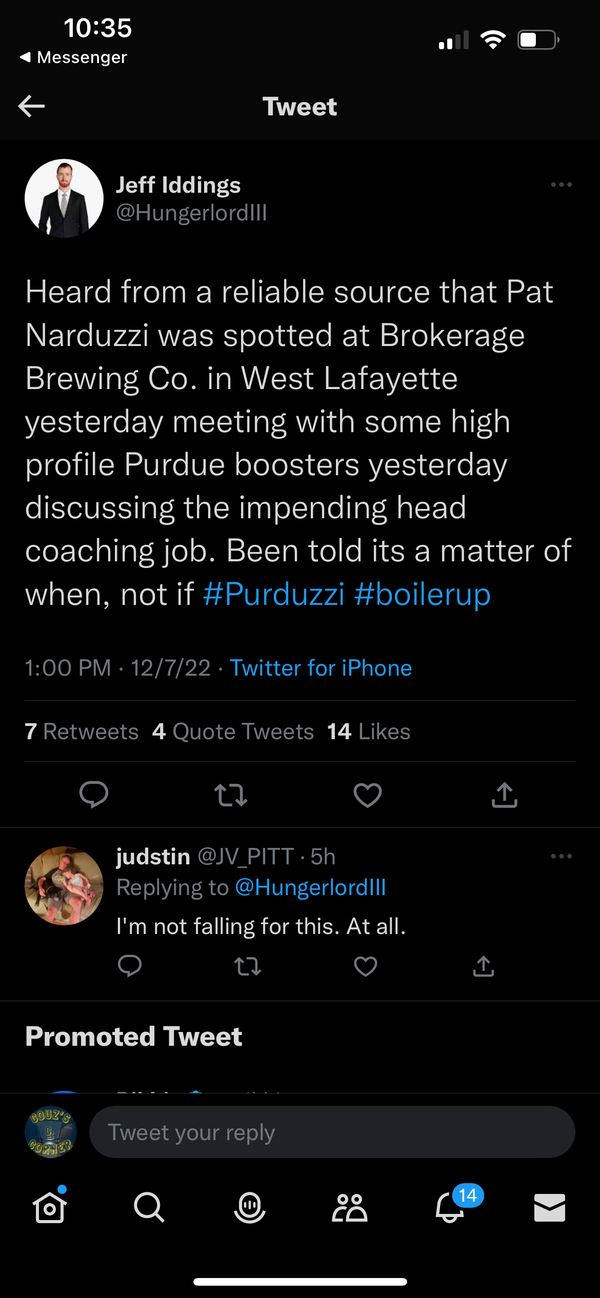This screenshot has width=600, height=1298.
Task: Retweet the main tweet
Action: (231, 794)
